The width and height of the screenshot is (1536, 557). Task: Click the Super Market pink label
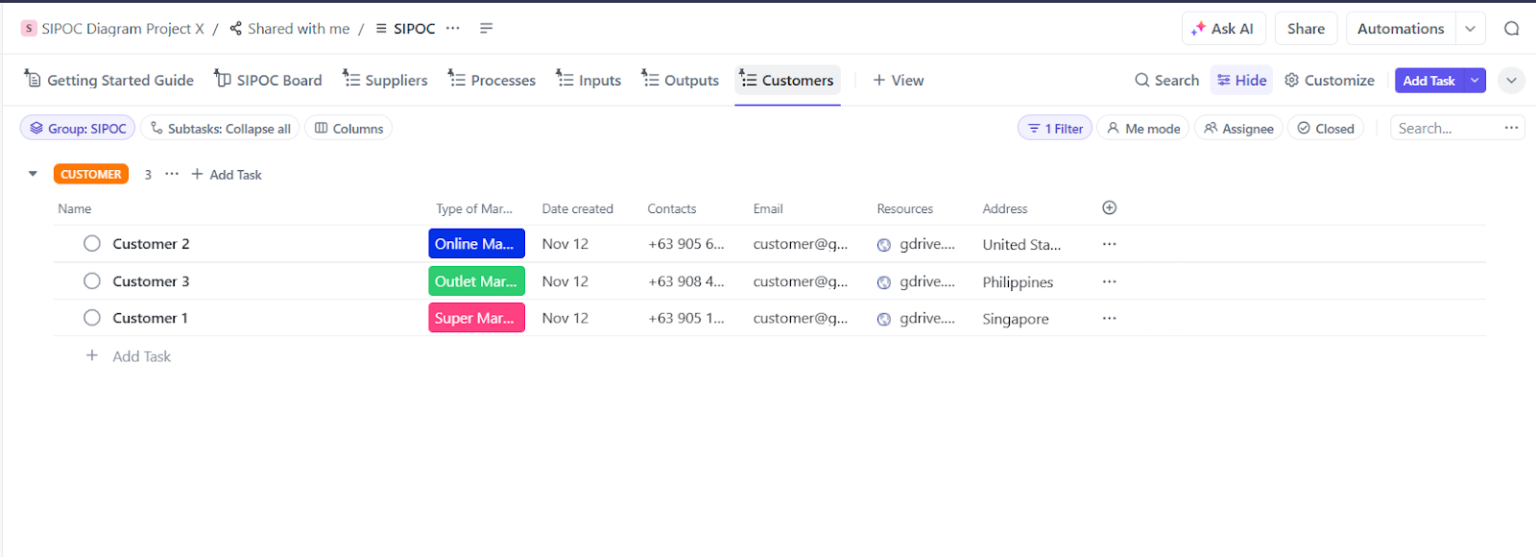[476, 318]
